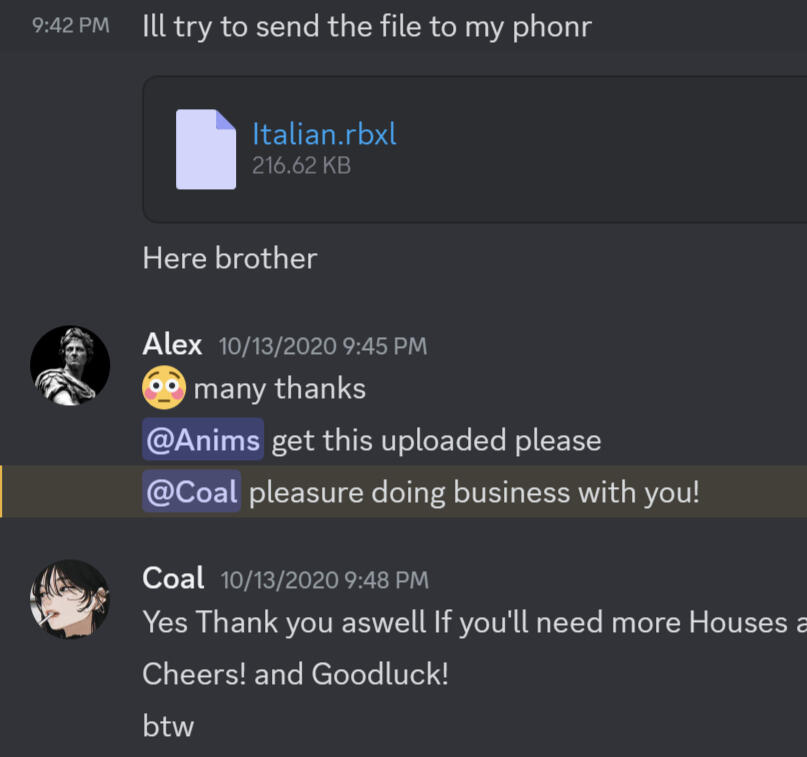
Task: Open Alex's profile avatar
Action: coord(70,365)
